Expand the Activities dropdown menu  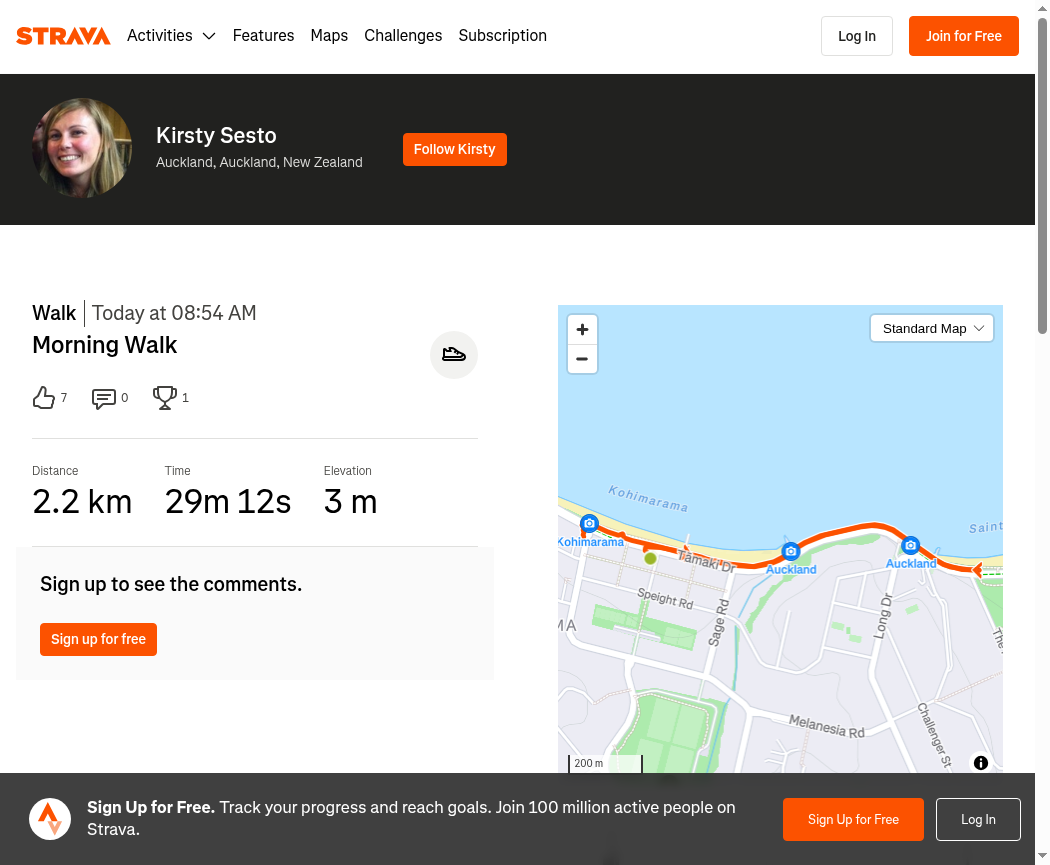171,35
